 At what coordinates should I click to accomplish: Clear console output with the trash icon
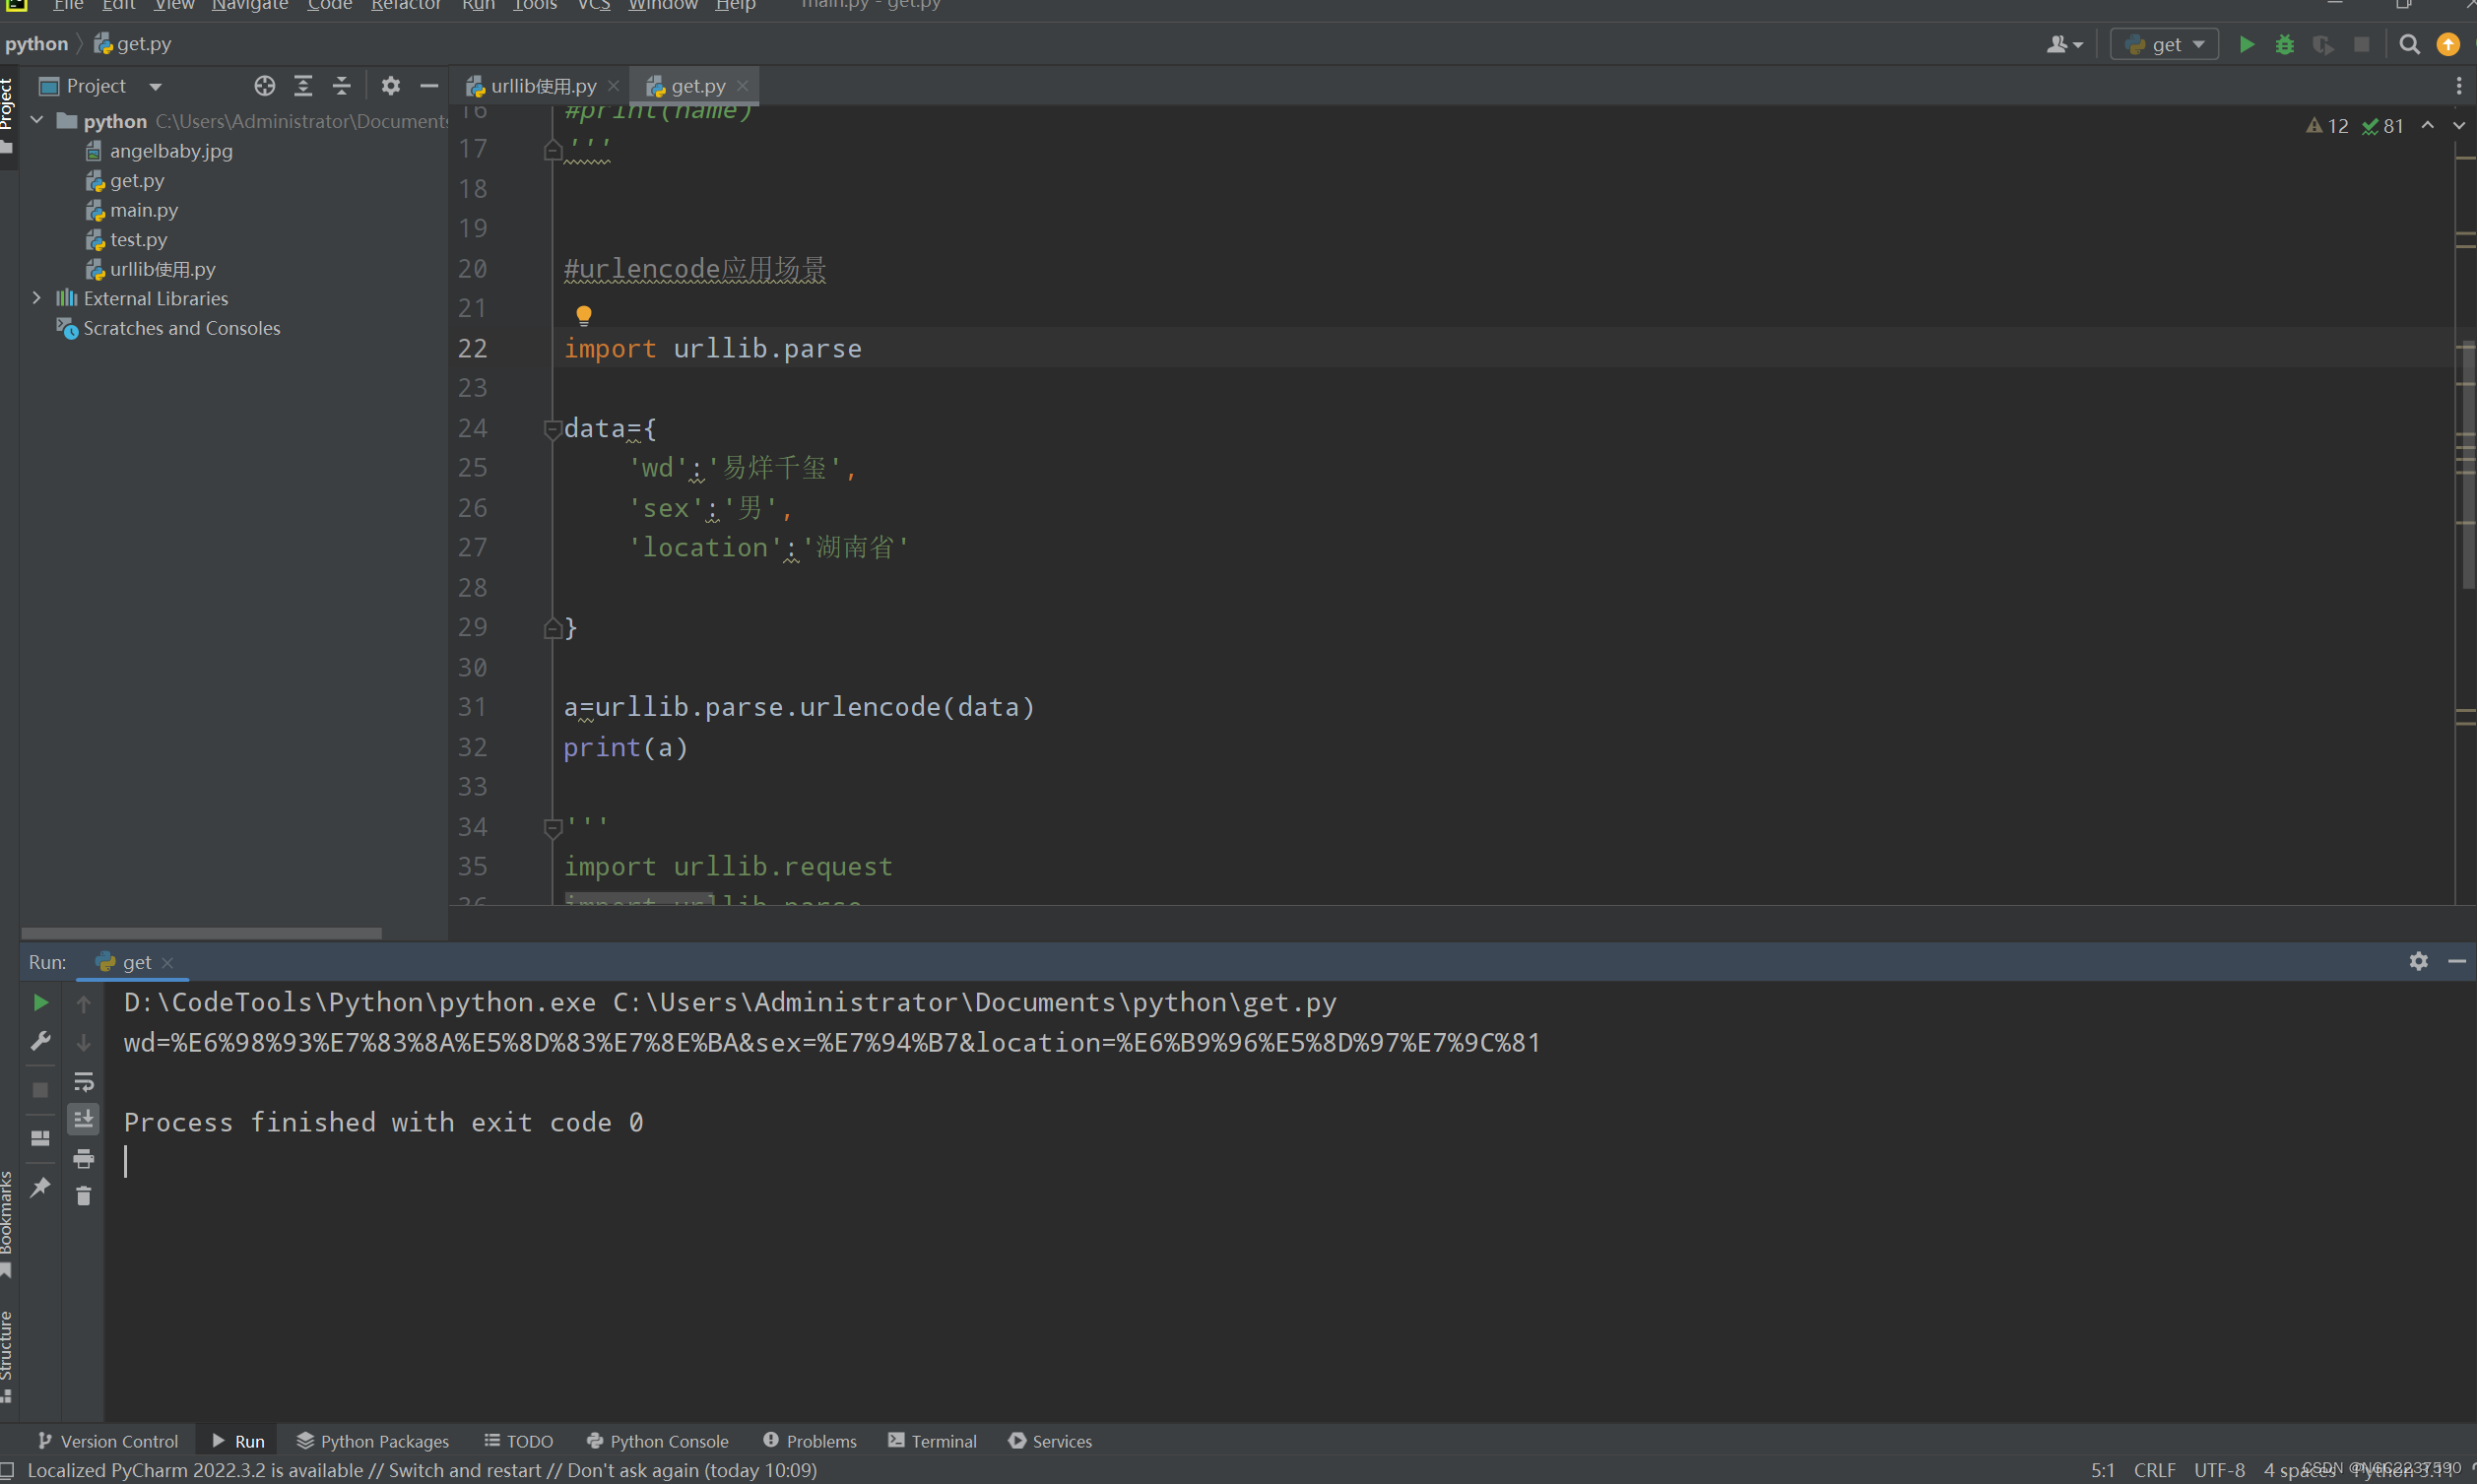click(x=83, y=1196)
